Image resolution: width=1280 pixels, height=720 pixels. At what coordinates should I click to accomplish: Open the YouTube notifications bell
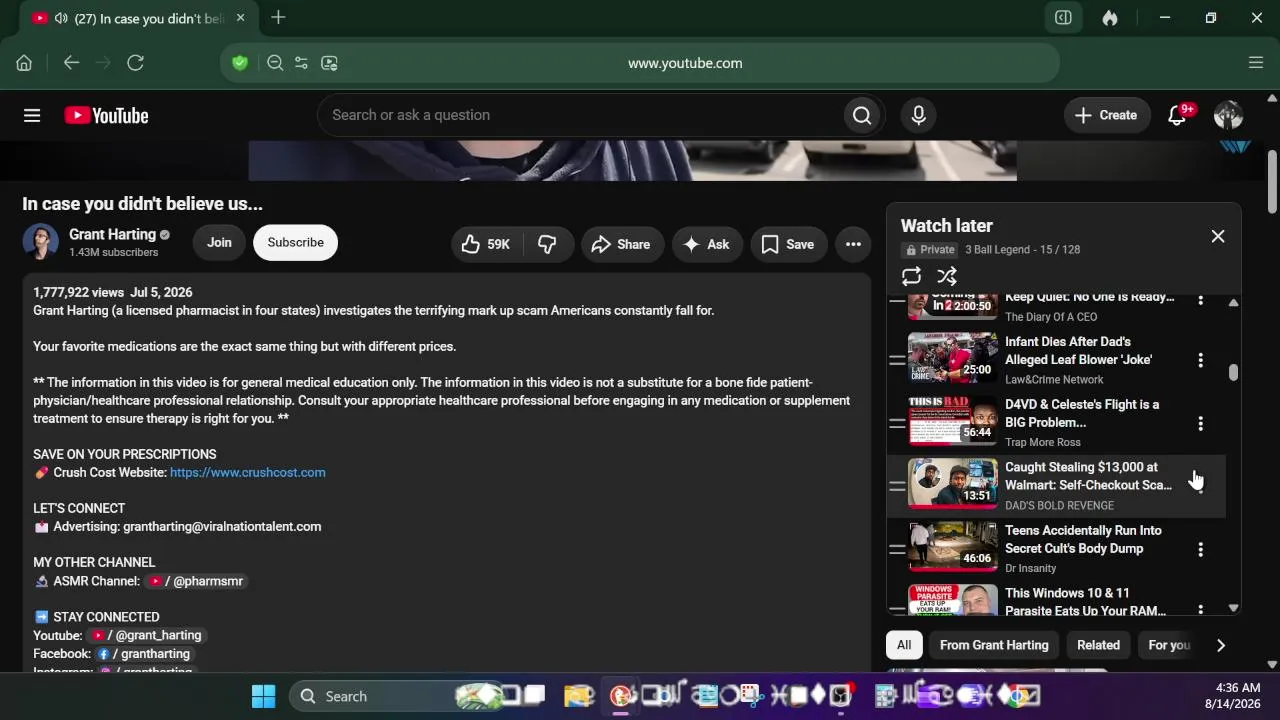pyautogui.click(x=1177, y=115)
